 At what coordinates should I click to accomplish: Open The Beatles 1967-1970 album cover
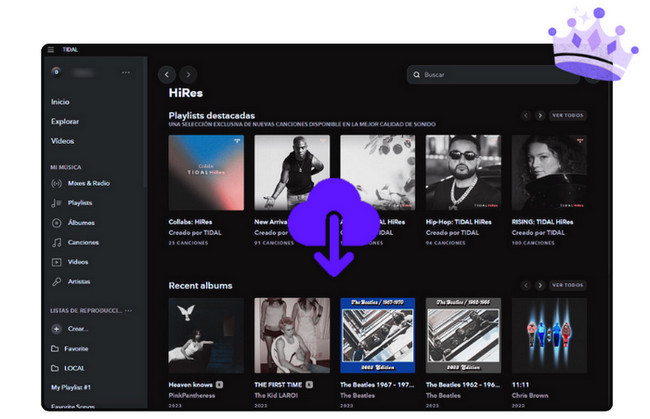[378, 335]
